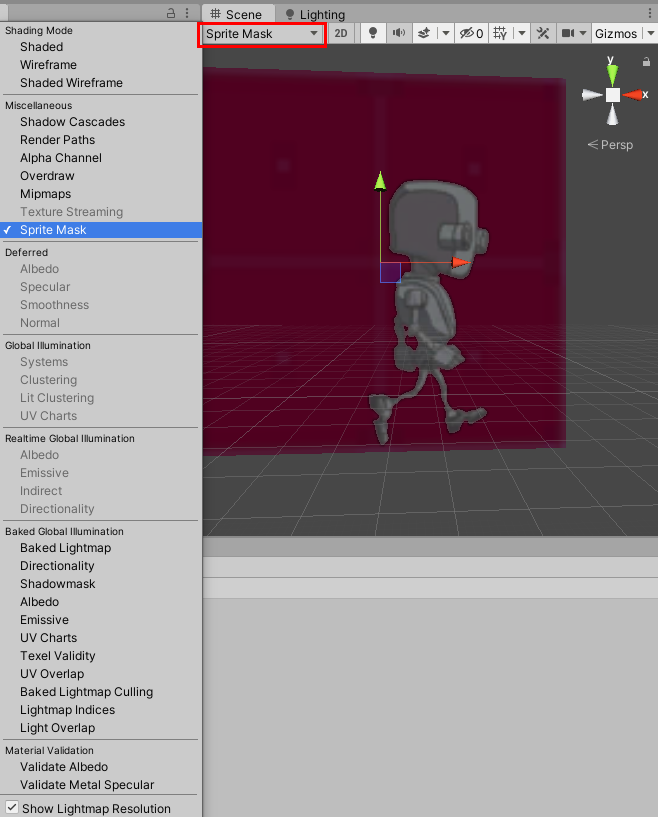Screen dimensions: 658x817
Task: Toggle scene effects layers icon
Action: coord(423,33)
